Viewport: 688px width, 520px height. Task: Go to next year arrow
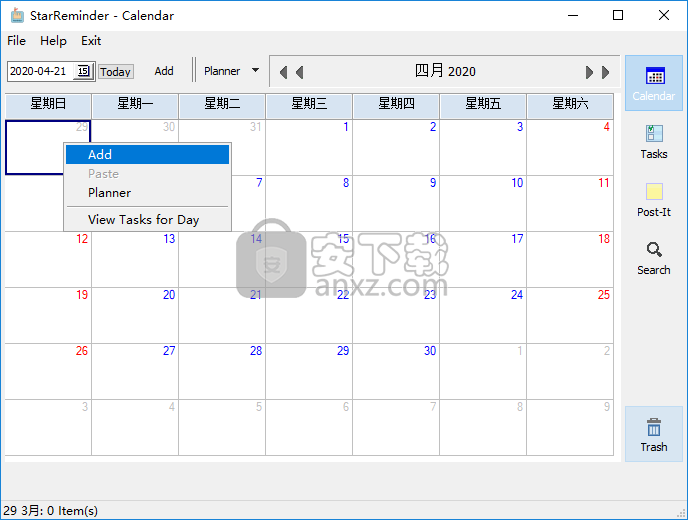(x=606, y=72)
